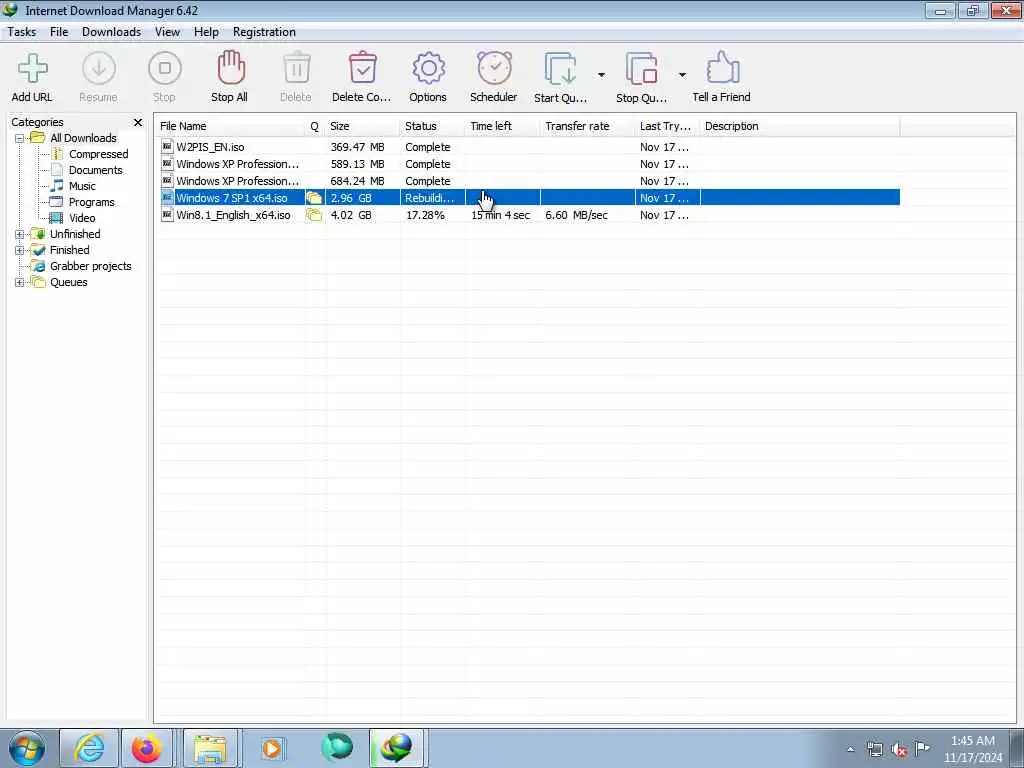
Task: Open the File menu
Action: (x=59, y=32)
